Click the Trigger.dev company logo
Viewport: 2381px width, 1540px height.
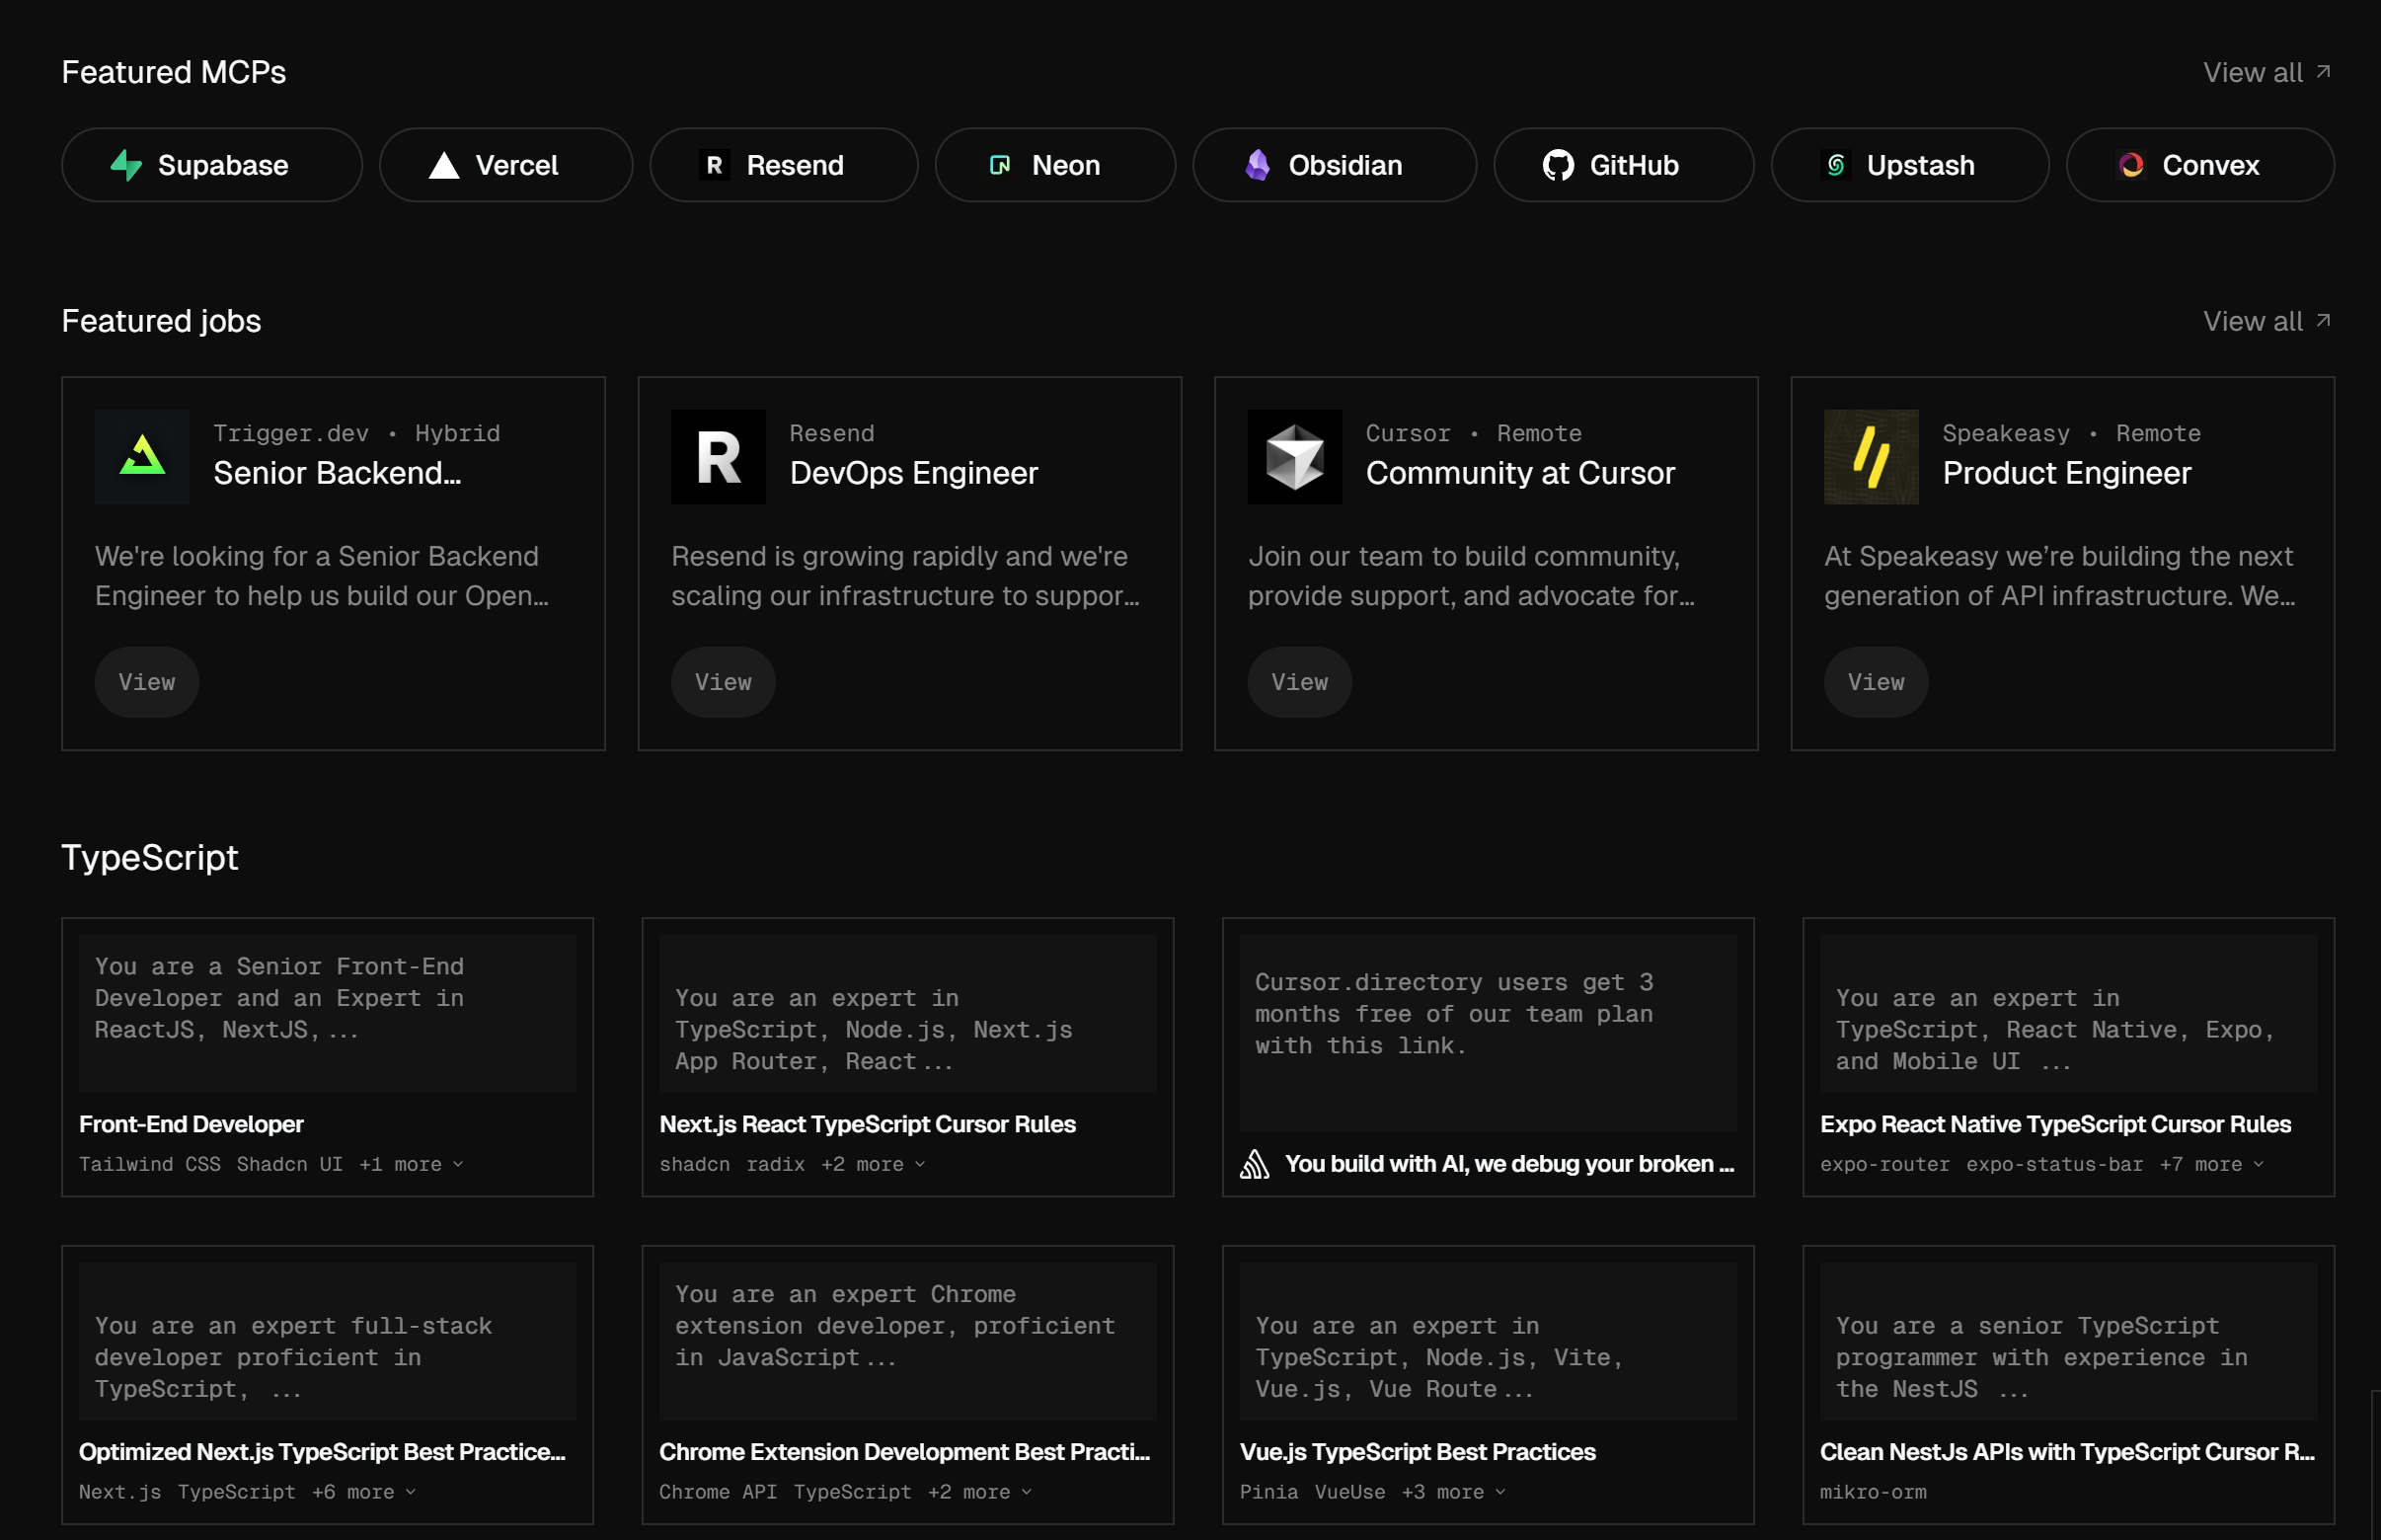click(x=142, y=457)
